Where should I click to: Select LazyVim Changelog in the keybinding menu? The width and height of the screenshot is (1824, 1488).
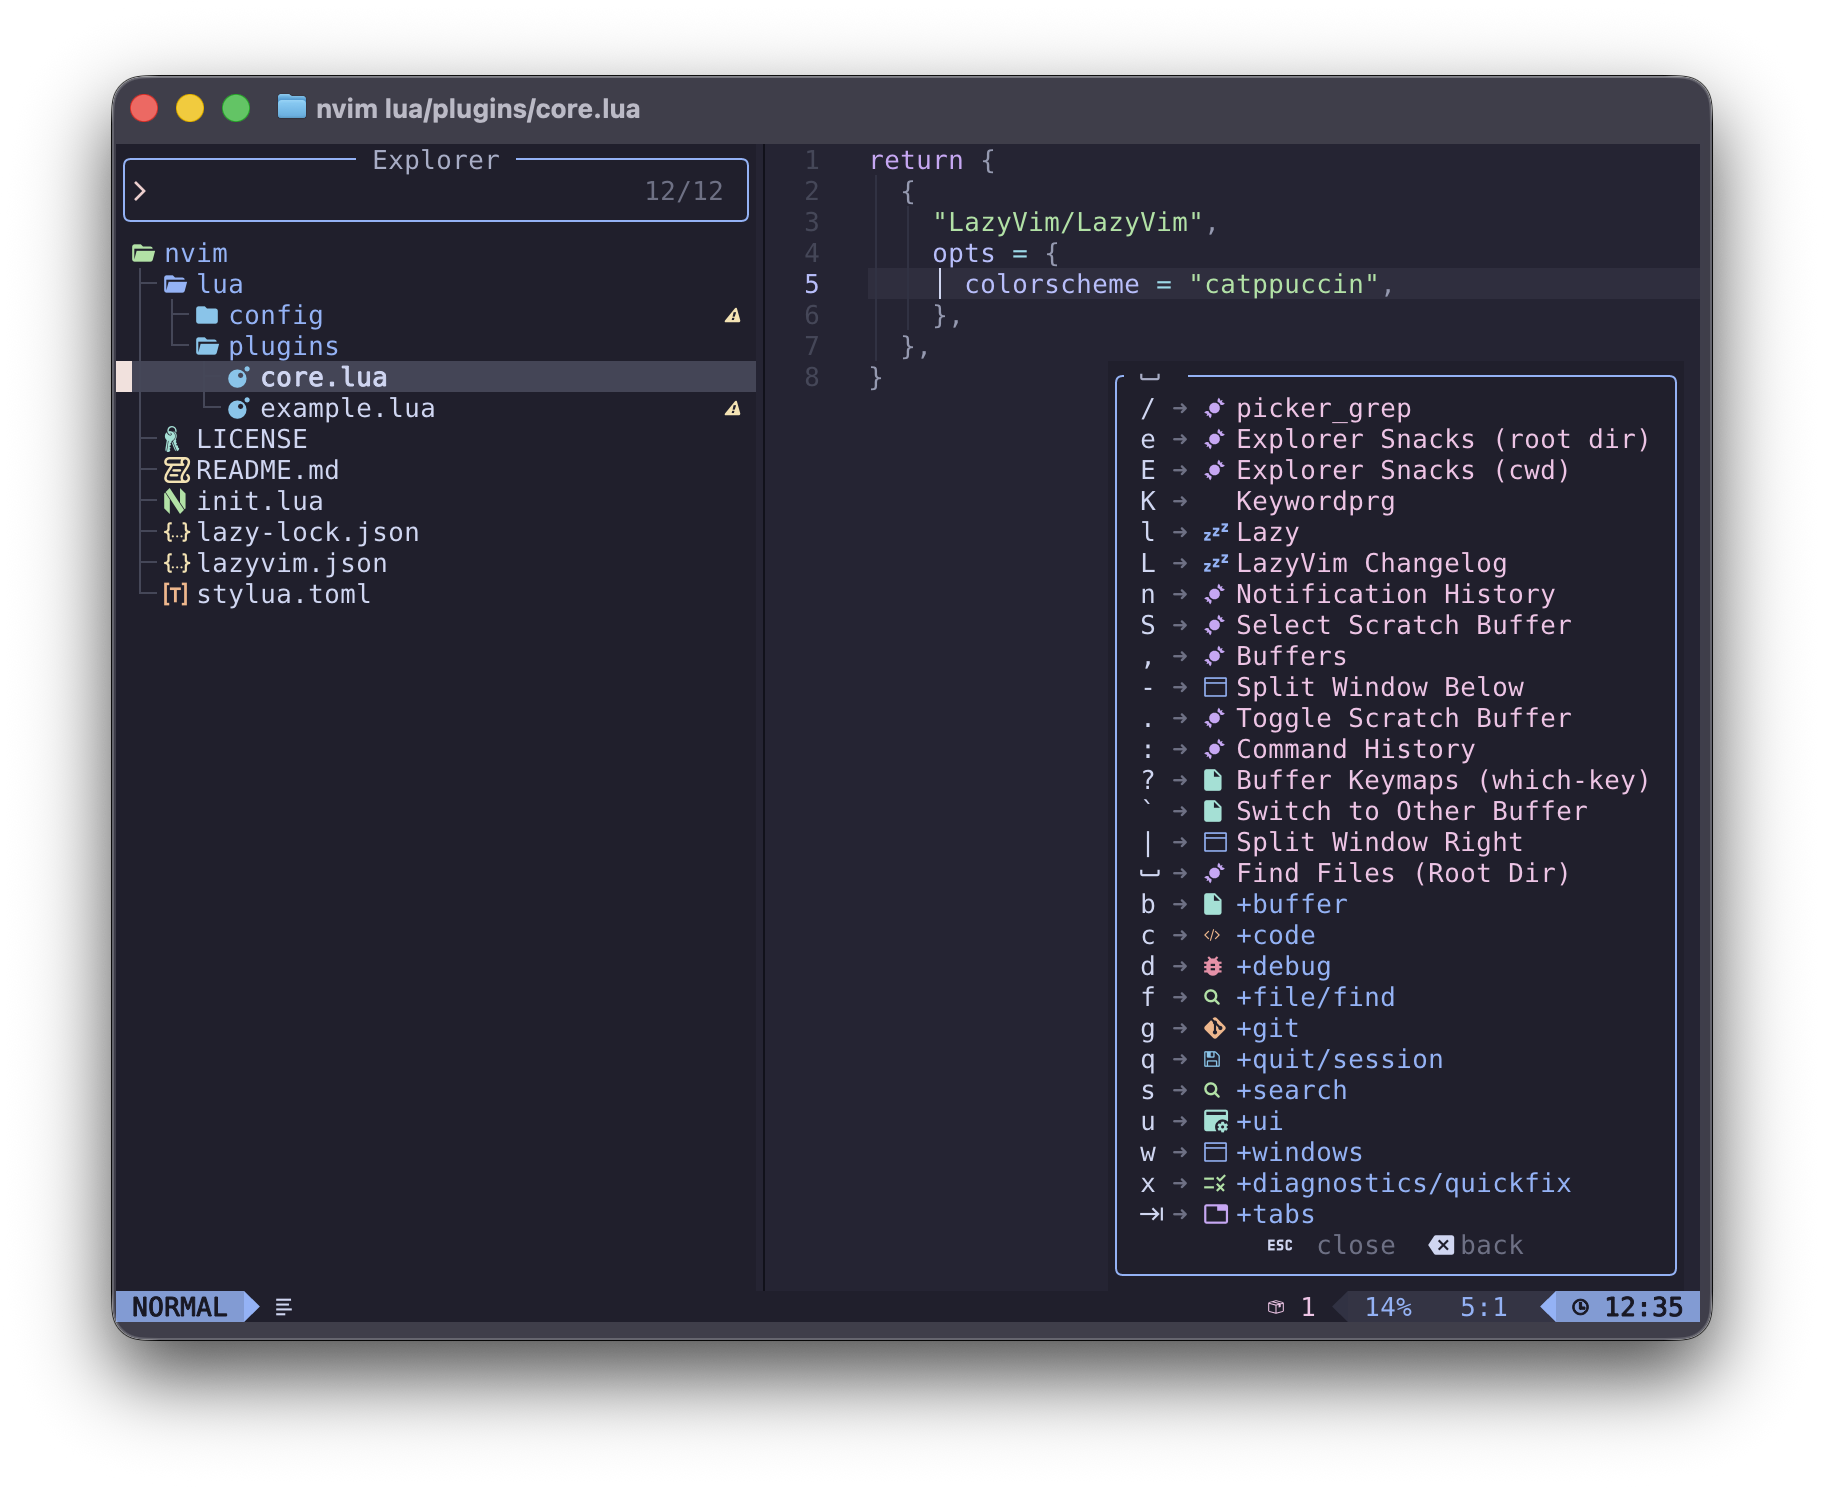pyautogui.click(x=1370, y=563)
